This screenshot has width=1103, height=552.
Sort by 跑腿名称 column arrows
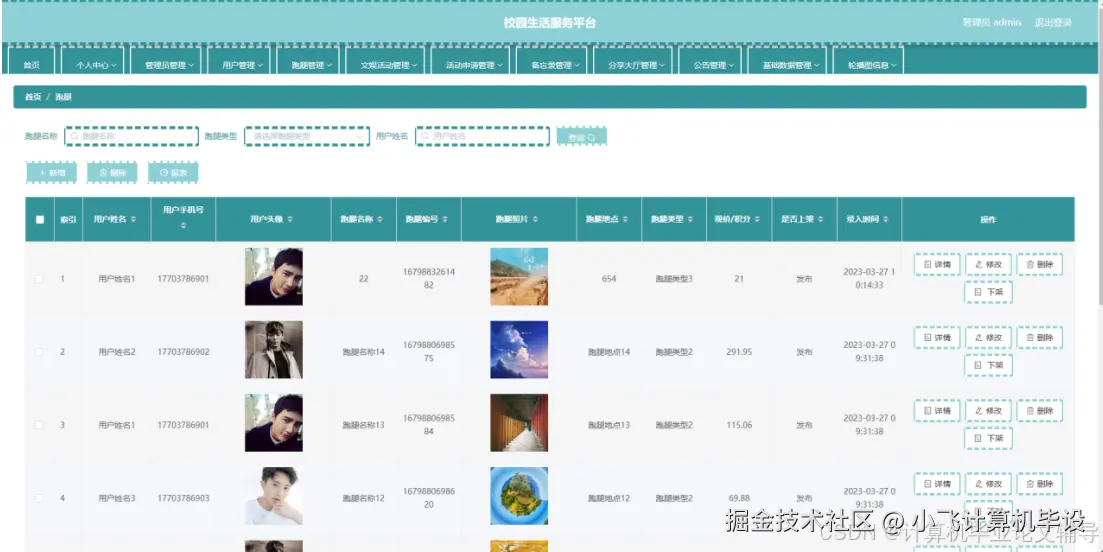380,219
